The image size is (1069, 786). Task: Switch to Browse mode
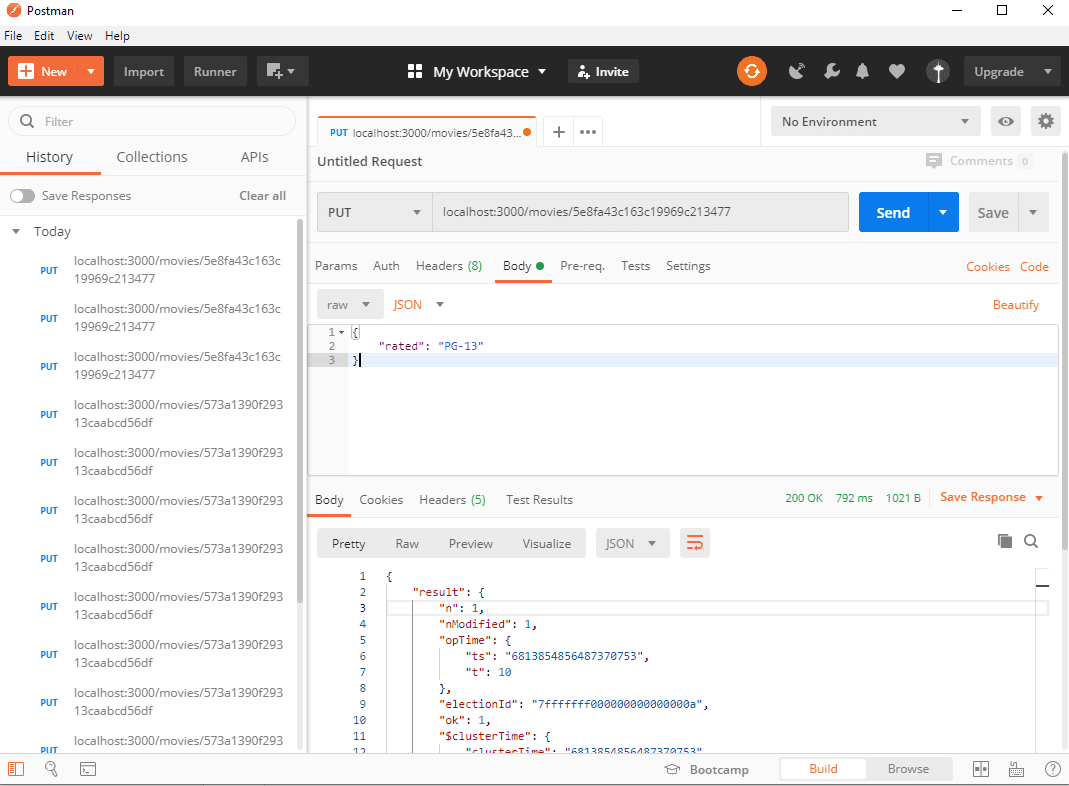[908, 769]
